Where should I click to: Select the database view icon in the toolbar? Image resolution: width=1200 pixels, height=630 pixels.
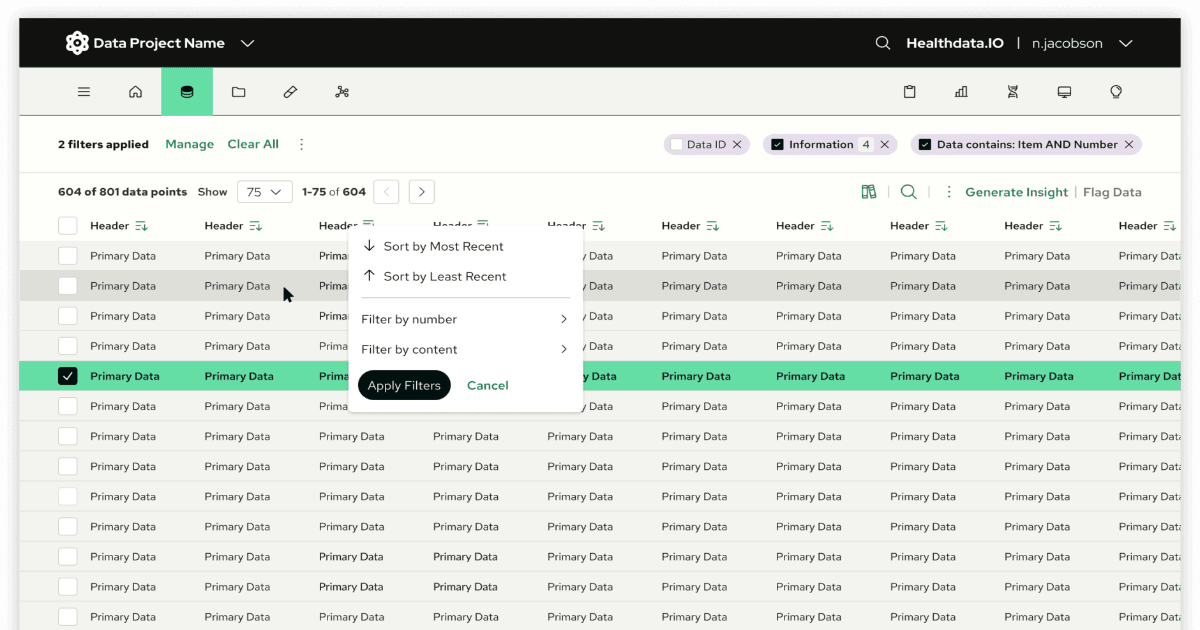pos(187,91)
